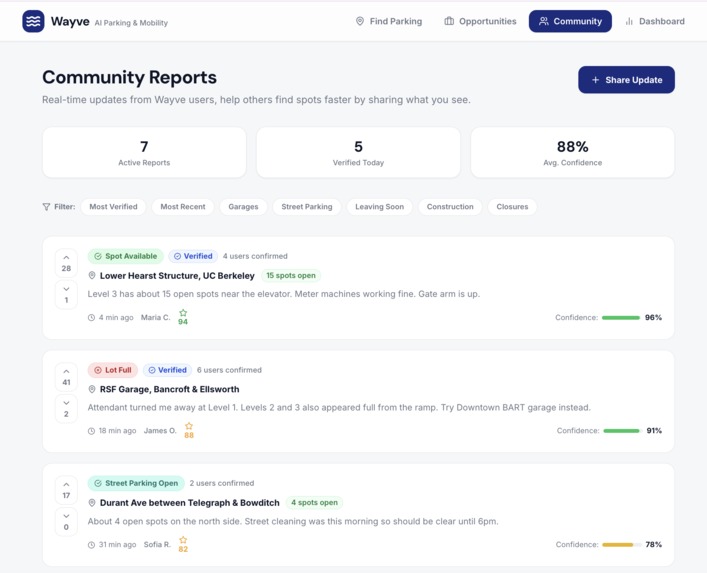Click the 15 spots open tag
The width and height of the screenshot is (707, 573).
pos(291,275)
